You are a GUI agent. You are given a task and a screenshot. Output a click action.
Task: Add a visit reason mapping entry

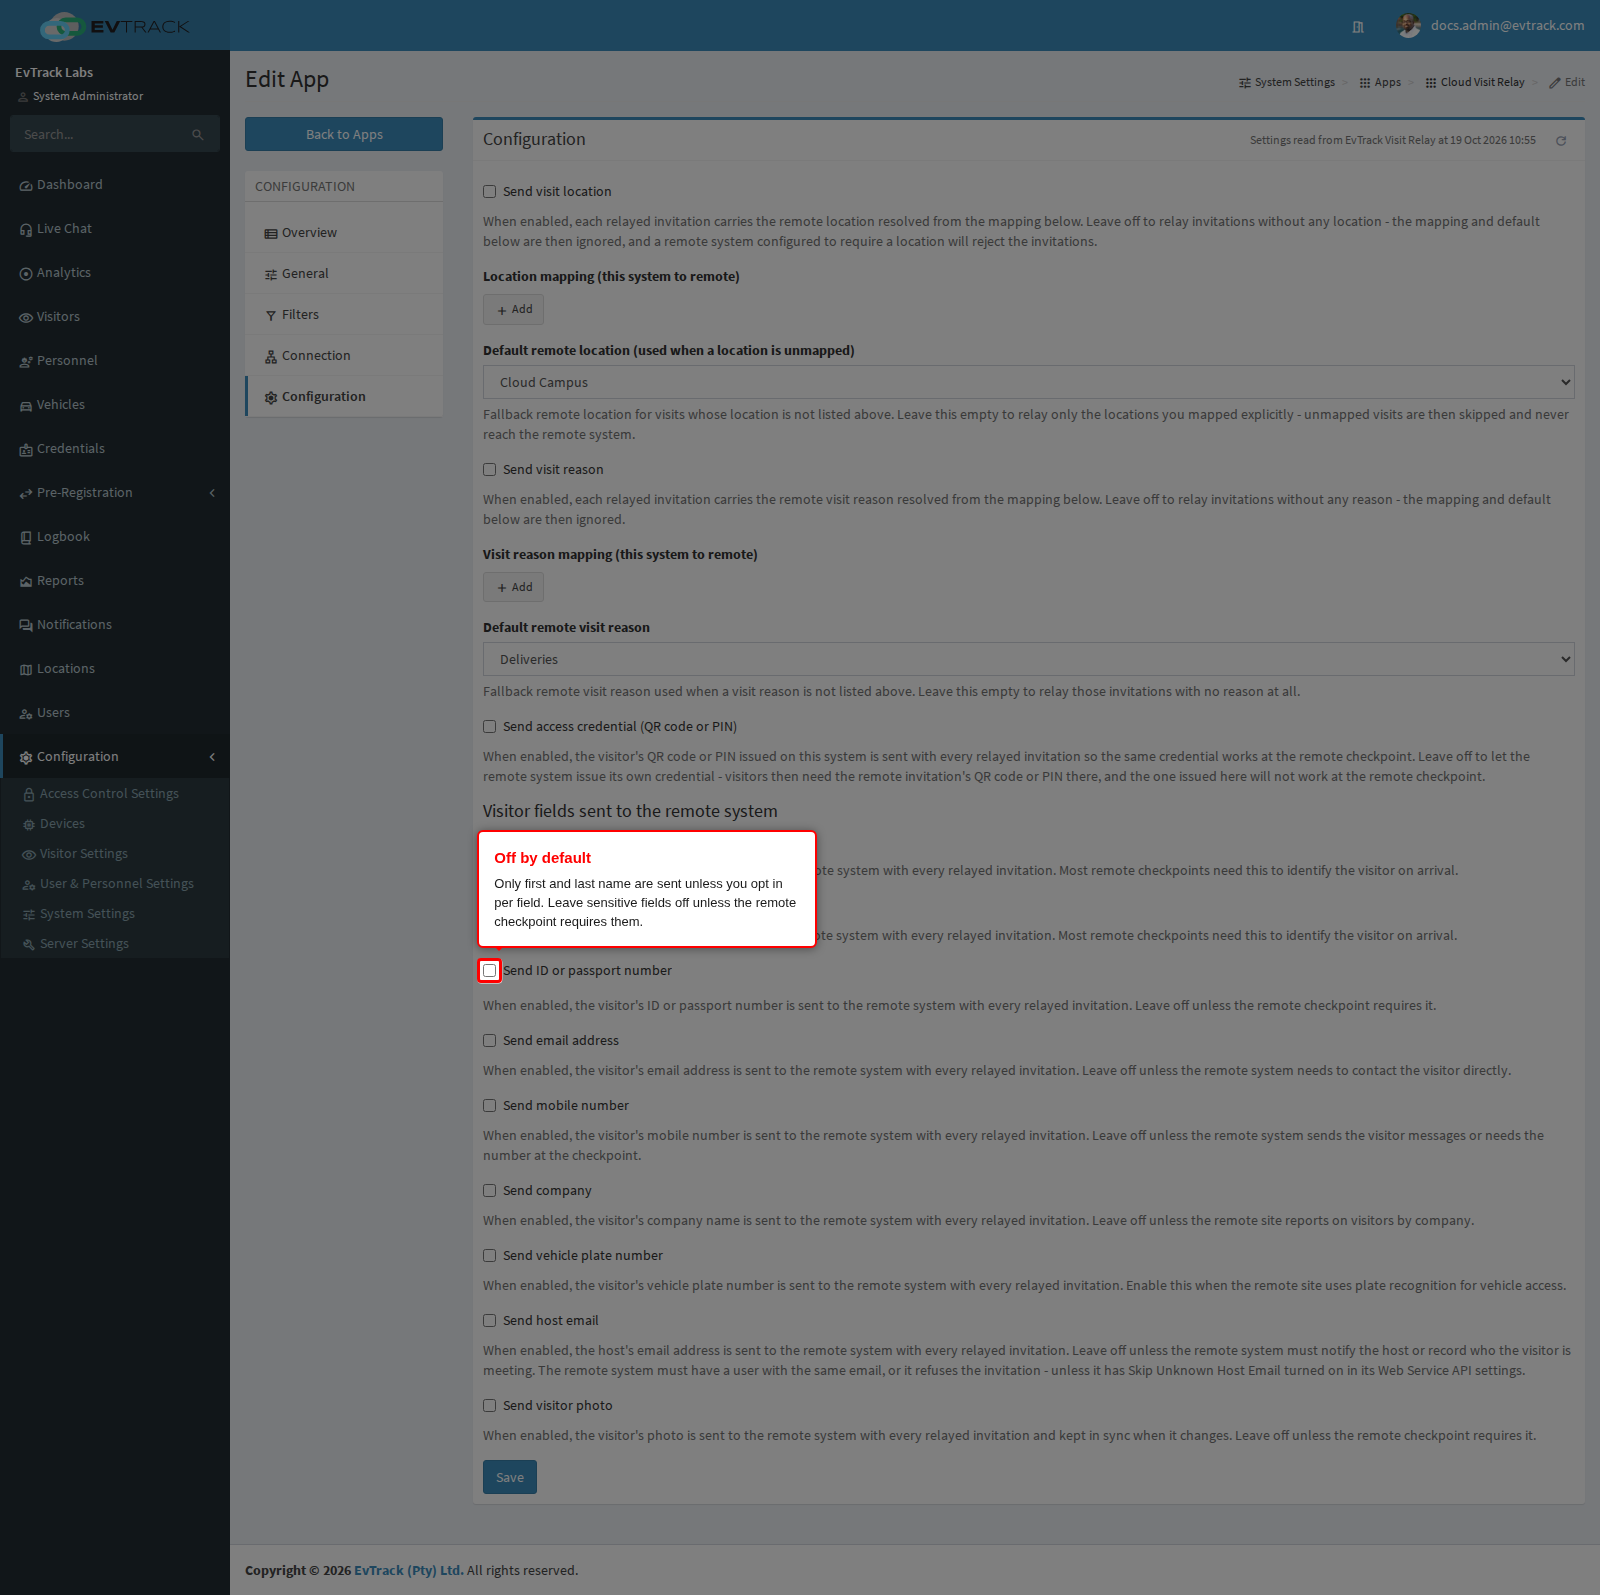coord(514,587)
